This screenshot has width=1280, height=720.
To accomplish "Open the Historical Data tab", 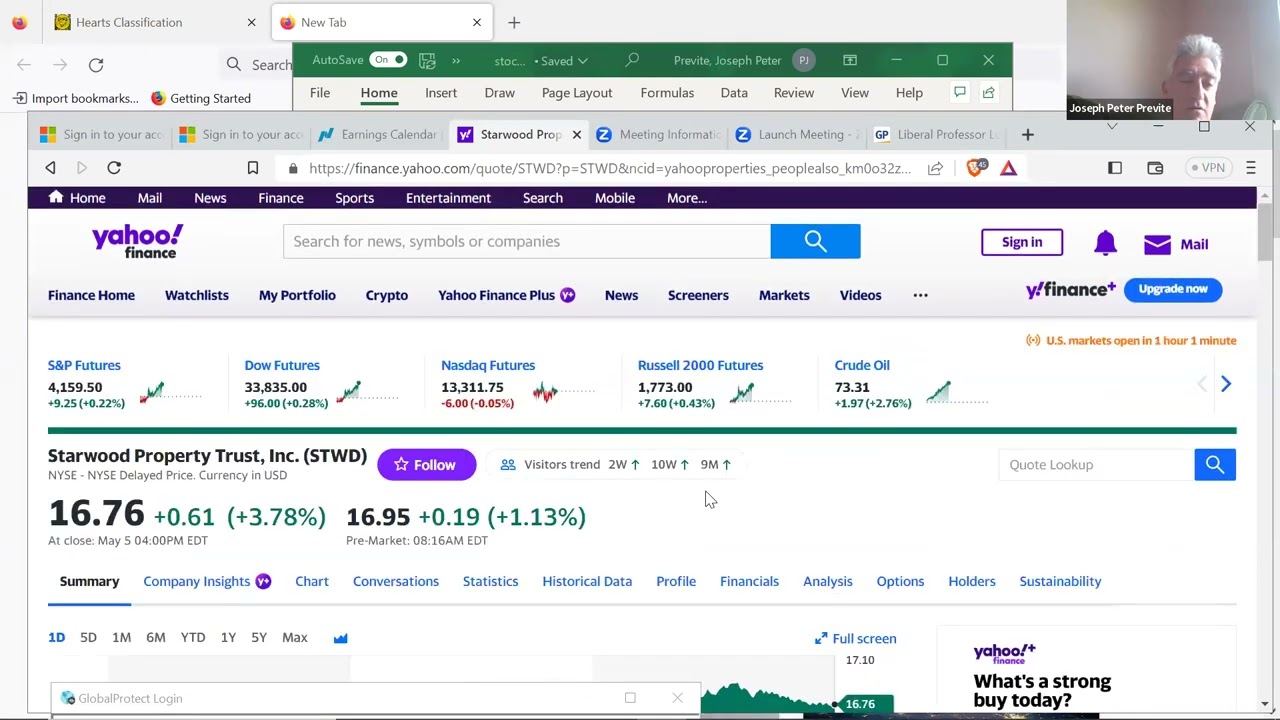I will click(587, 581).
